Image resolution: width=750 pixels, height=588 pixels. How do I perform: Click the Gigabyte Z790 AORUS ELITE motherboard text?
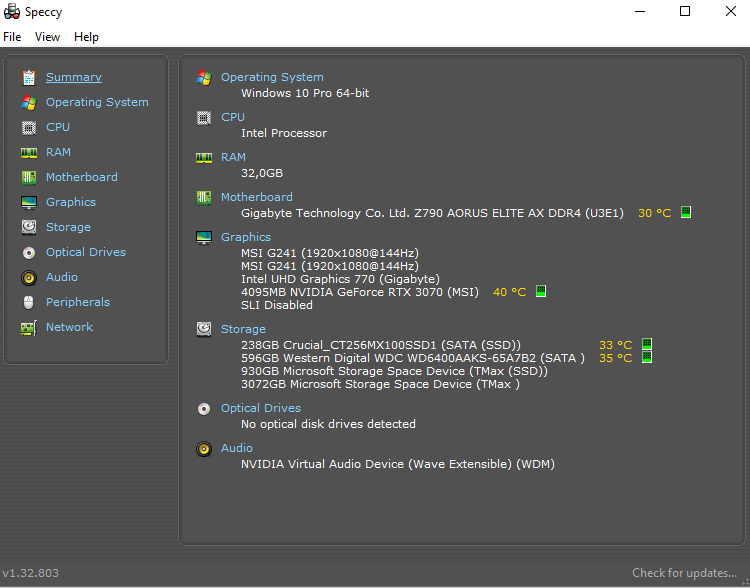432,213
